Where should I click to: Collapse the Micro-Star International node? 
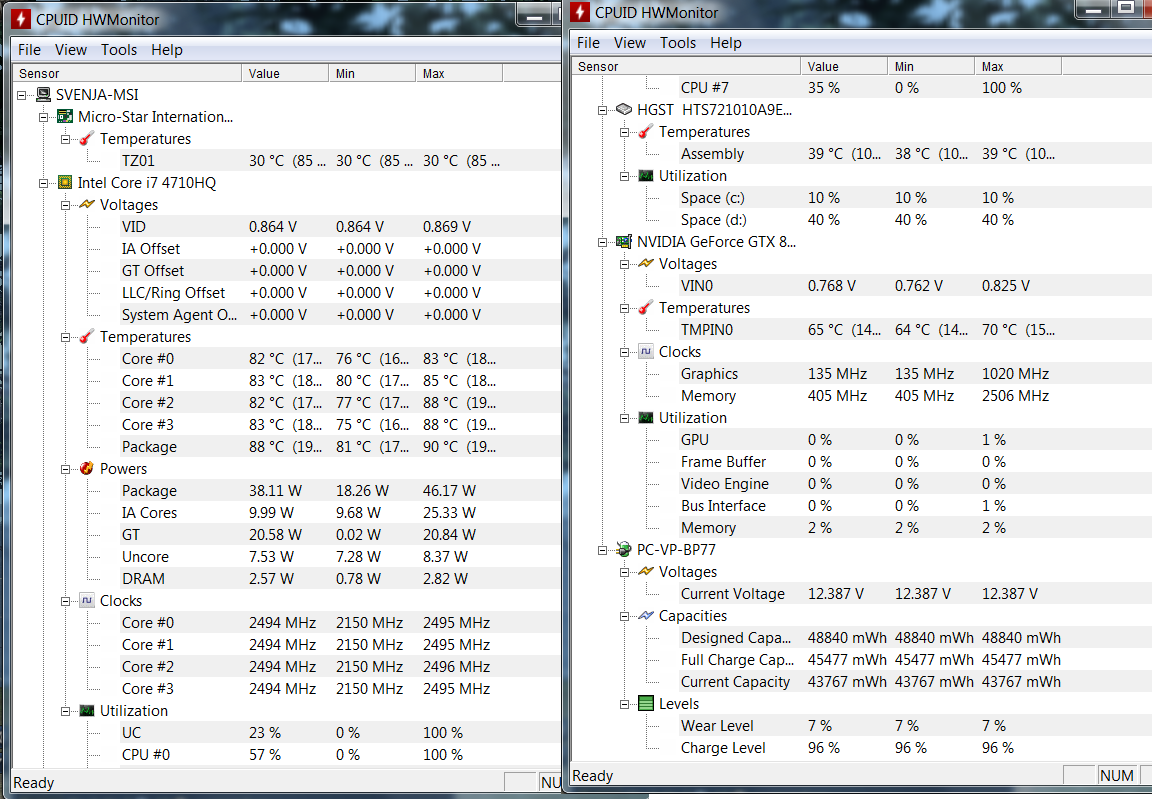[43, 118]
